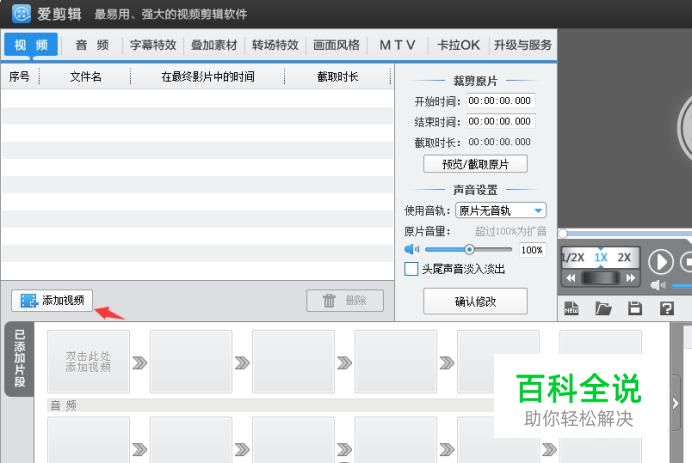Set playback speed to 1/2X
Screen dimensions: 692x463
pos(573,257)
